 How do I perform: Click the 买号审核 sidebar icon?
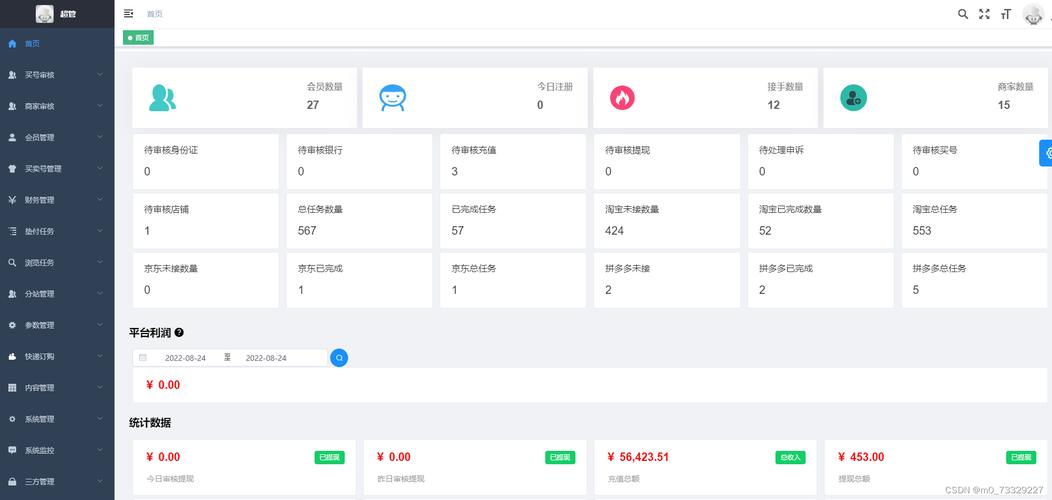tap(12, 75)
